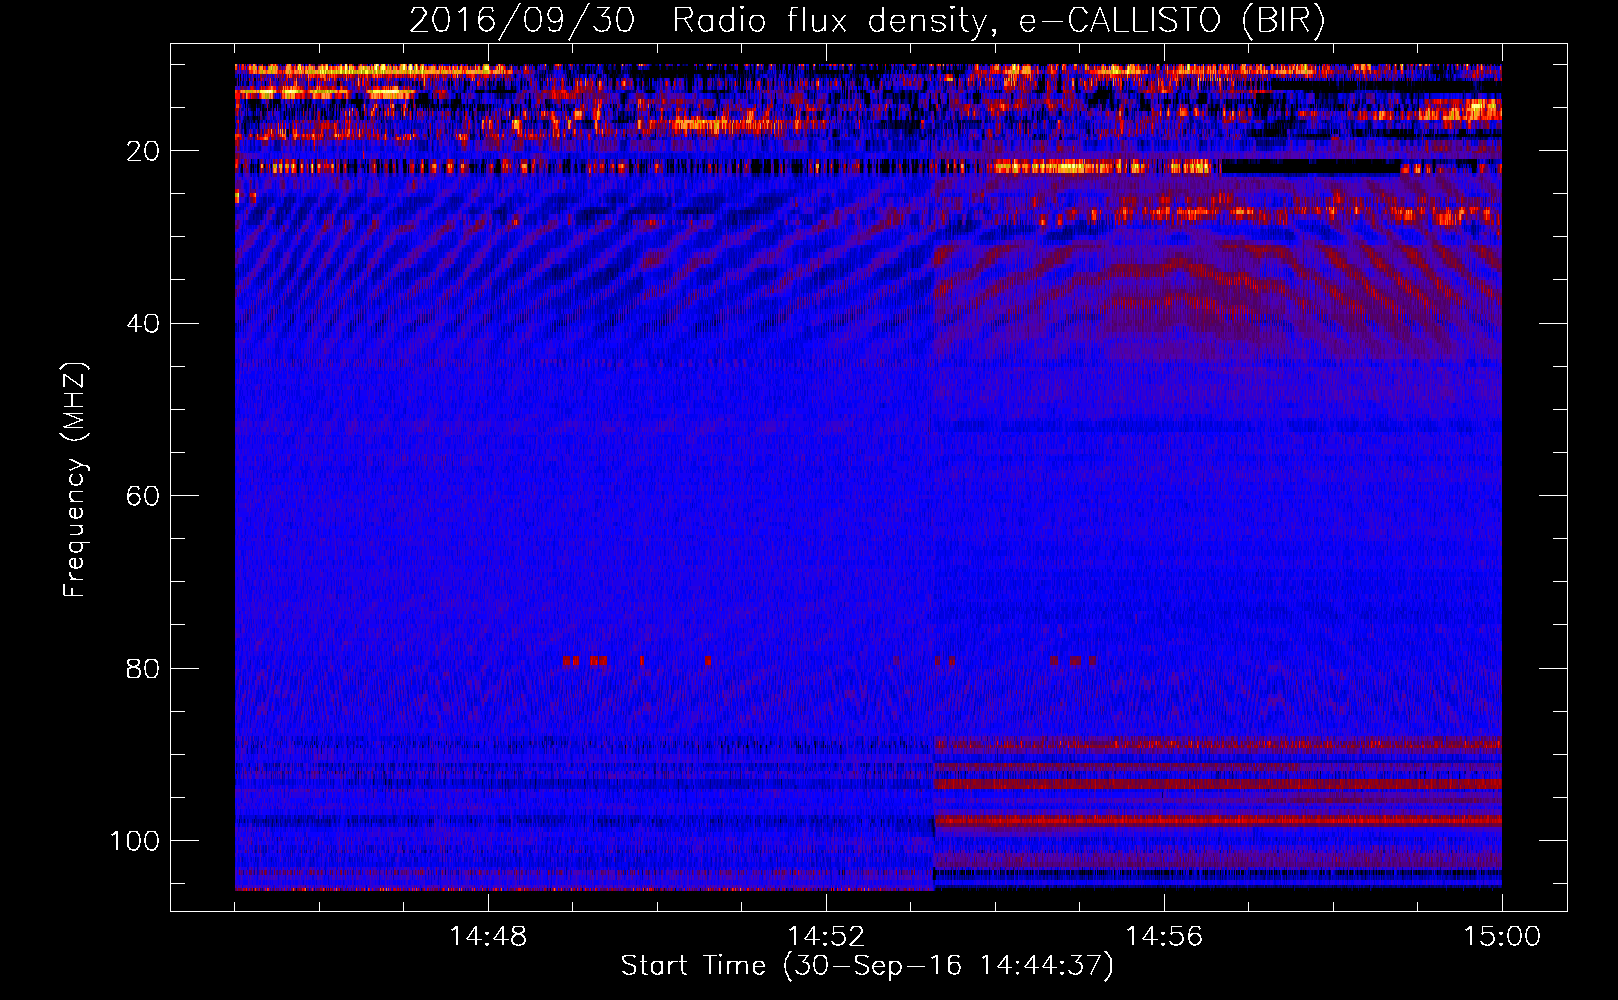The width and height of the screenshot is (1618, 1000).
Task: Click the date 2016/09/30 in the title
Action: (522, 20)
